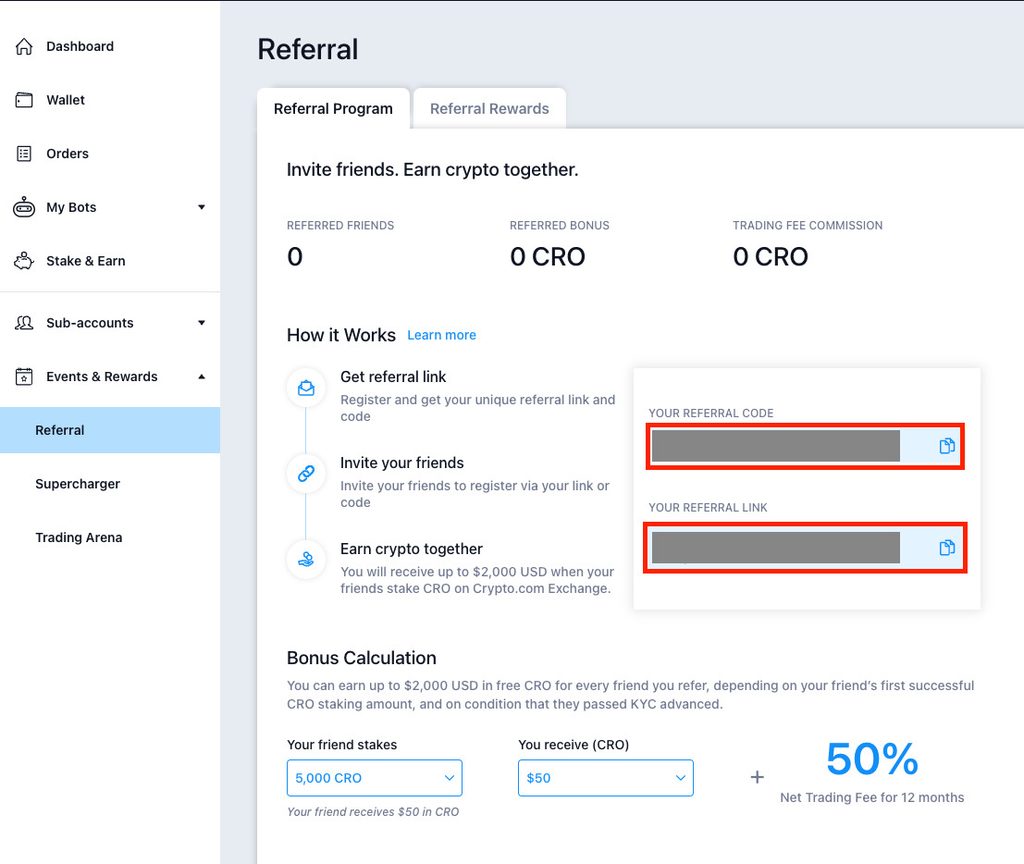The width and height of the screenshot is (1024, 864).
Task: Click the Invite your friends chain icon
Action: (306, 473)
